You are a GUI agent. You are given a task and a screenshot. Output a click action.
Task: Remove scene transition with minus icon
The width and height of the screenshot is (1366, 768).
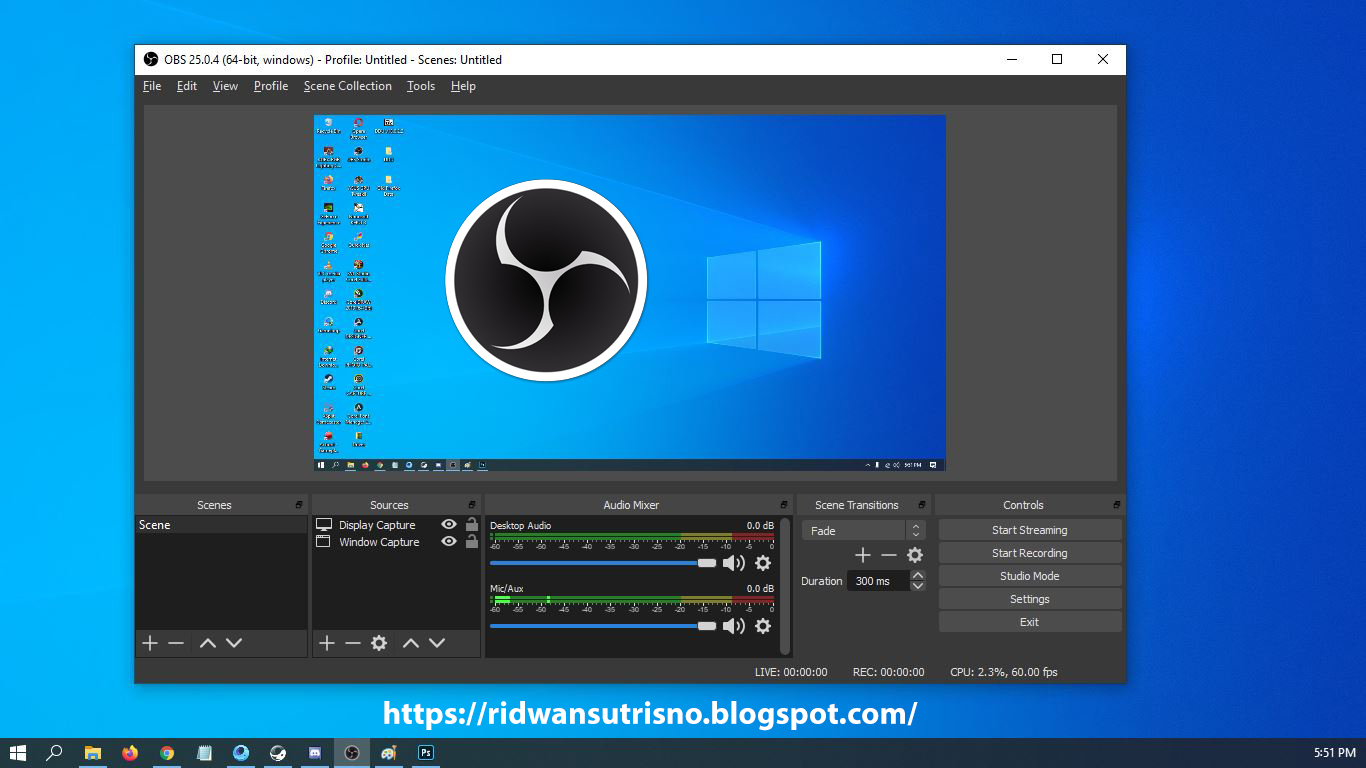[889, 555]
